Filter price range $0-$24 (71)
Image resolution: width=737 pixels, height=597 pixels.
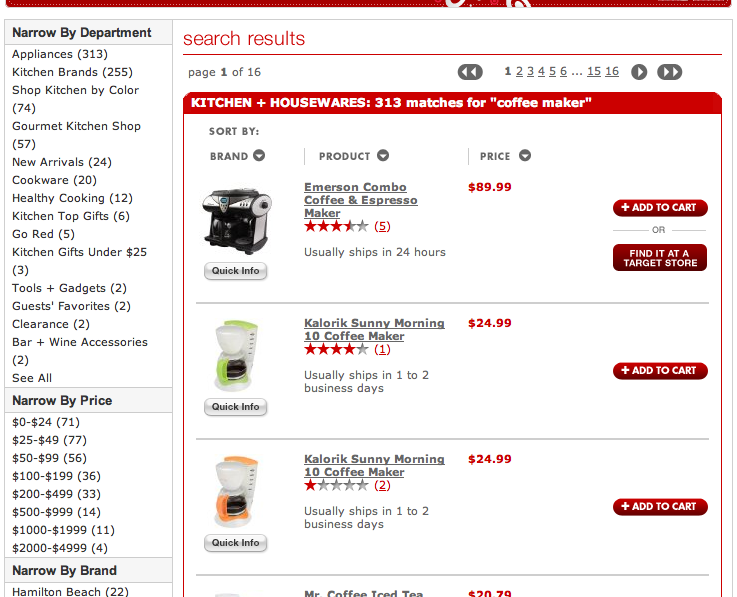pos(46,422)
